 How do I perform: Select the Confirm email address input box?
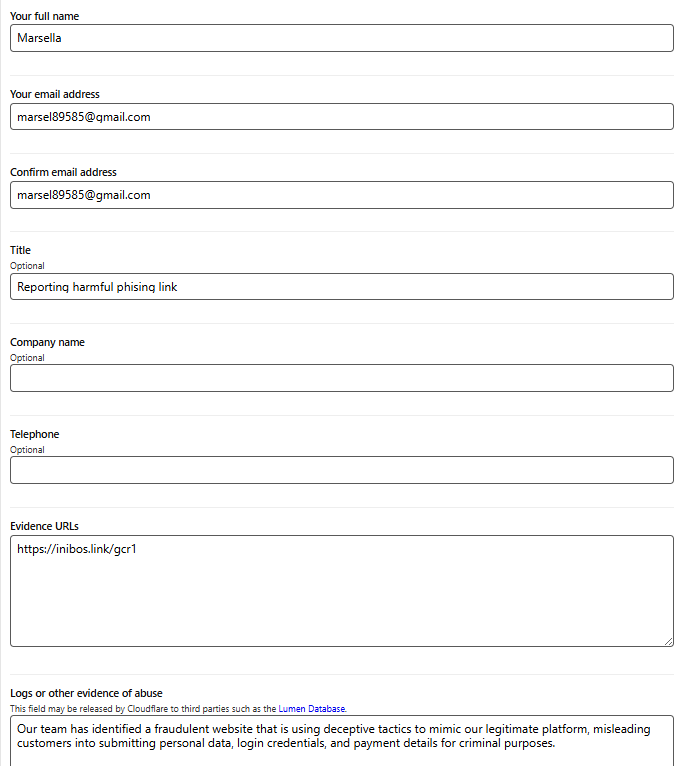tap(341, 195)
